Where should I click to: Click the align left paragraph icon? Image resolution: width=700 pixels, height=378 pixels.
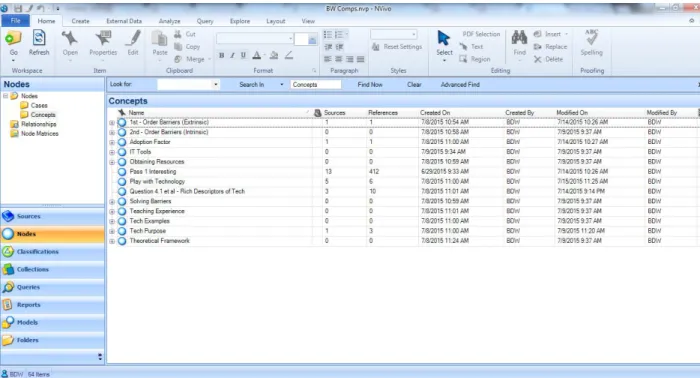(x=328, y=59)
